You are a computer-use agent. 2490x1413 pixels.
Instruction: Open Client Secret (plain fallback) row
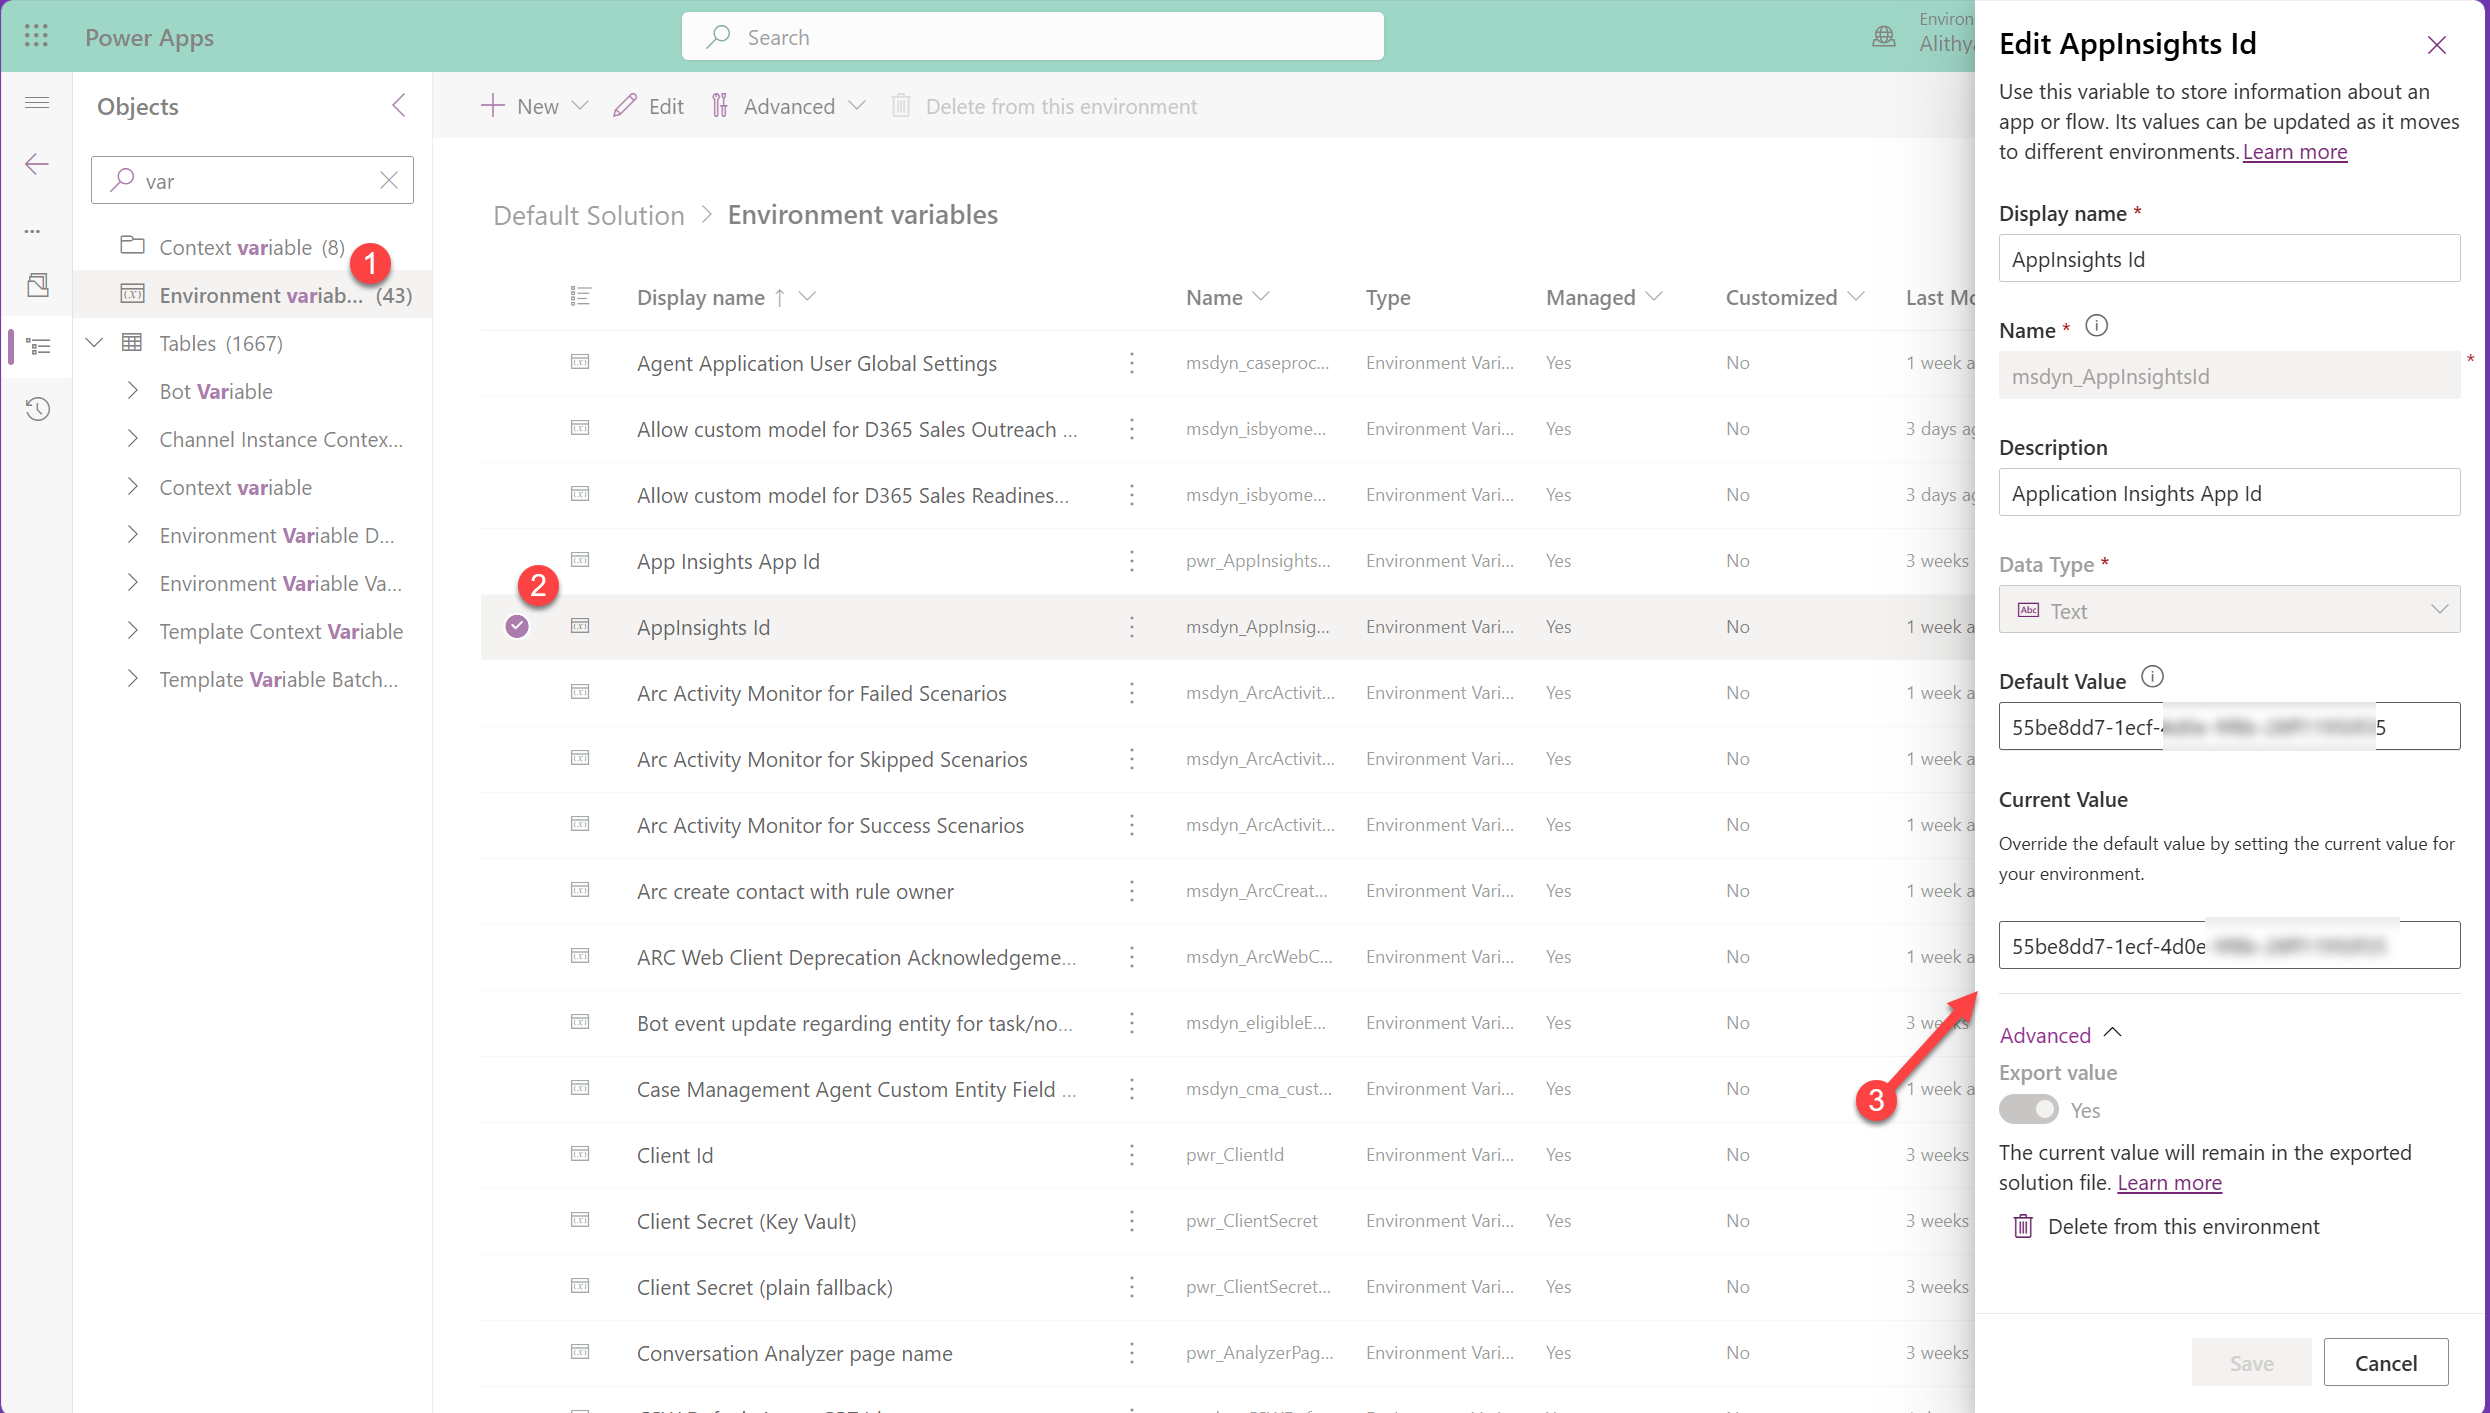[x=764, y=1287]
